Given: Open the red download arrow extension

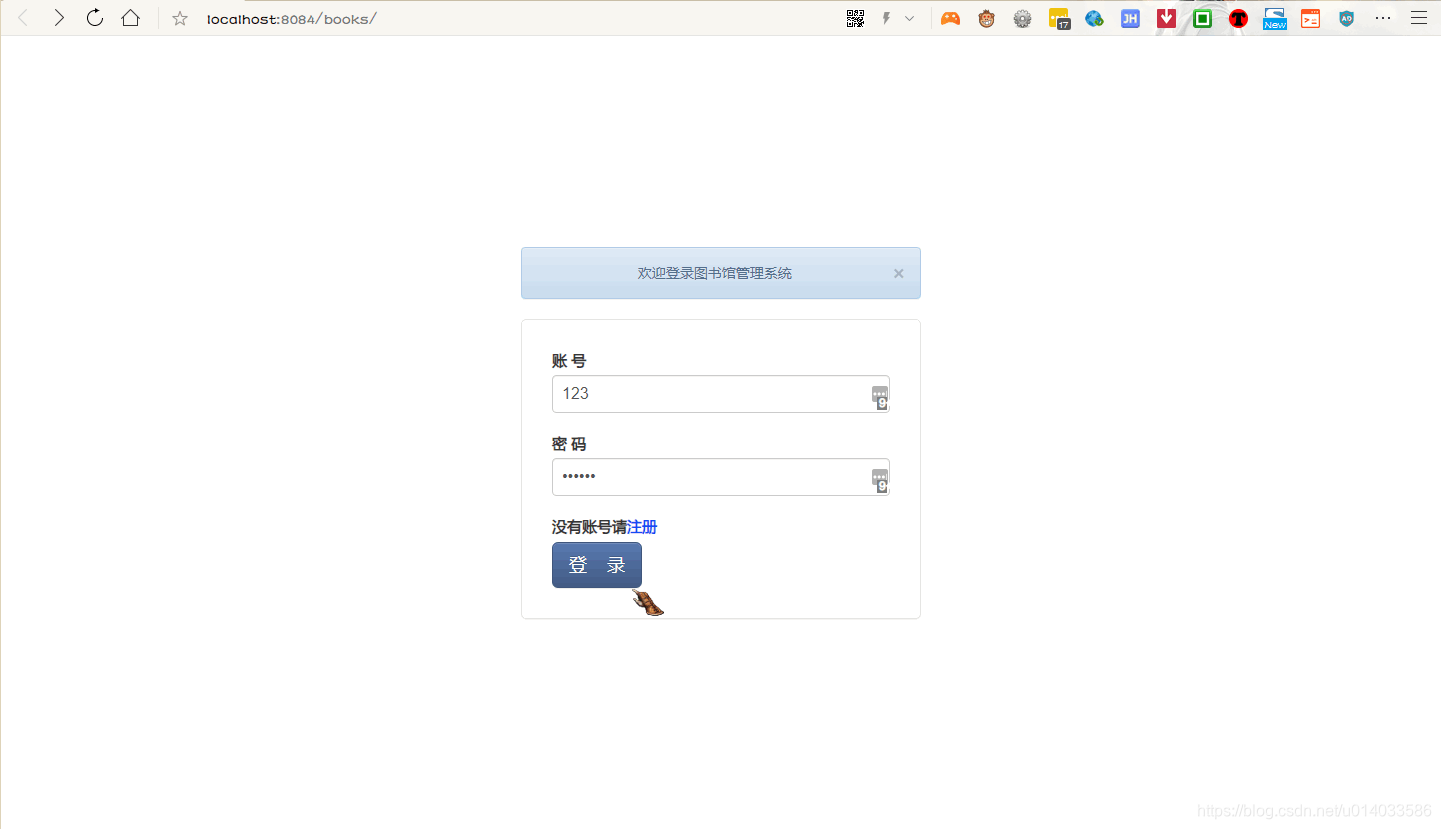Looking at the screenshot, I should point(1166,18).
